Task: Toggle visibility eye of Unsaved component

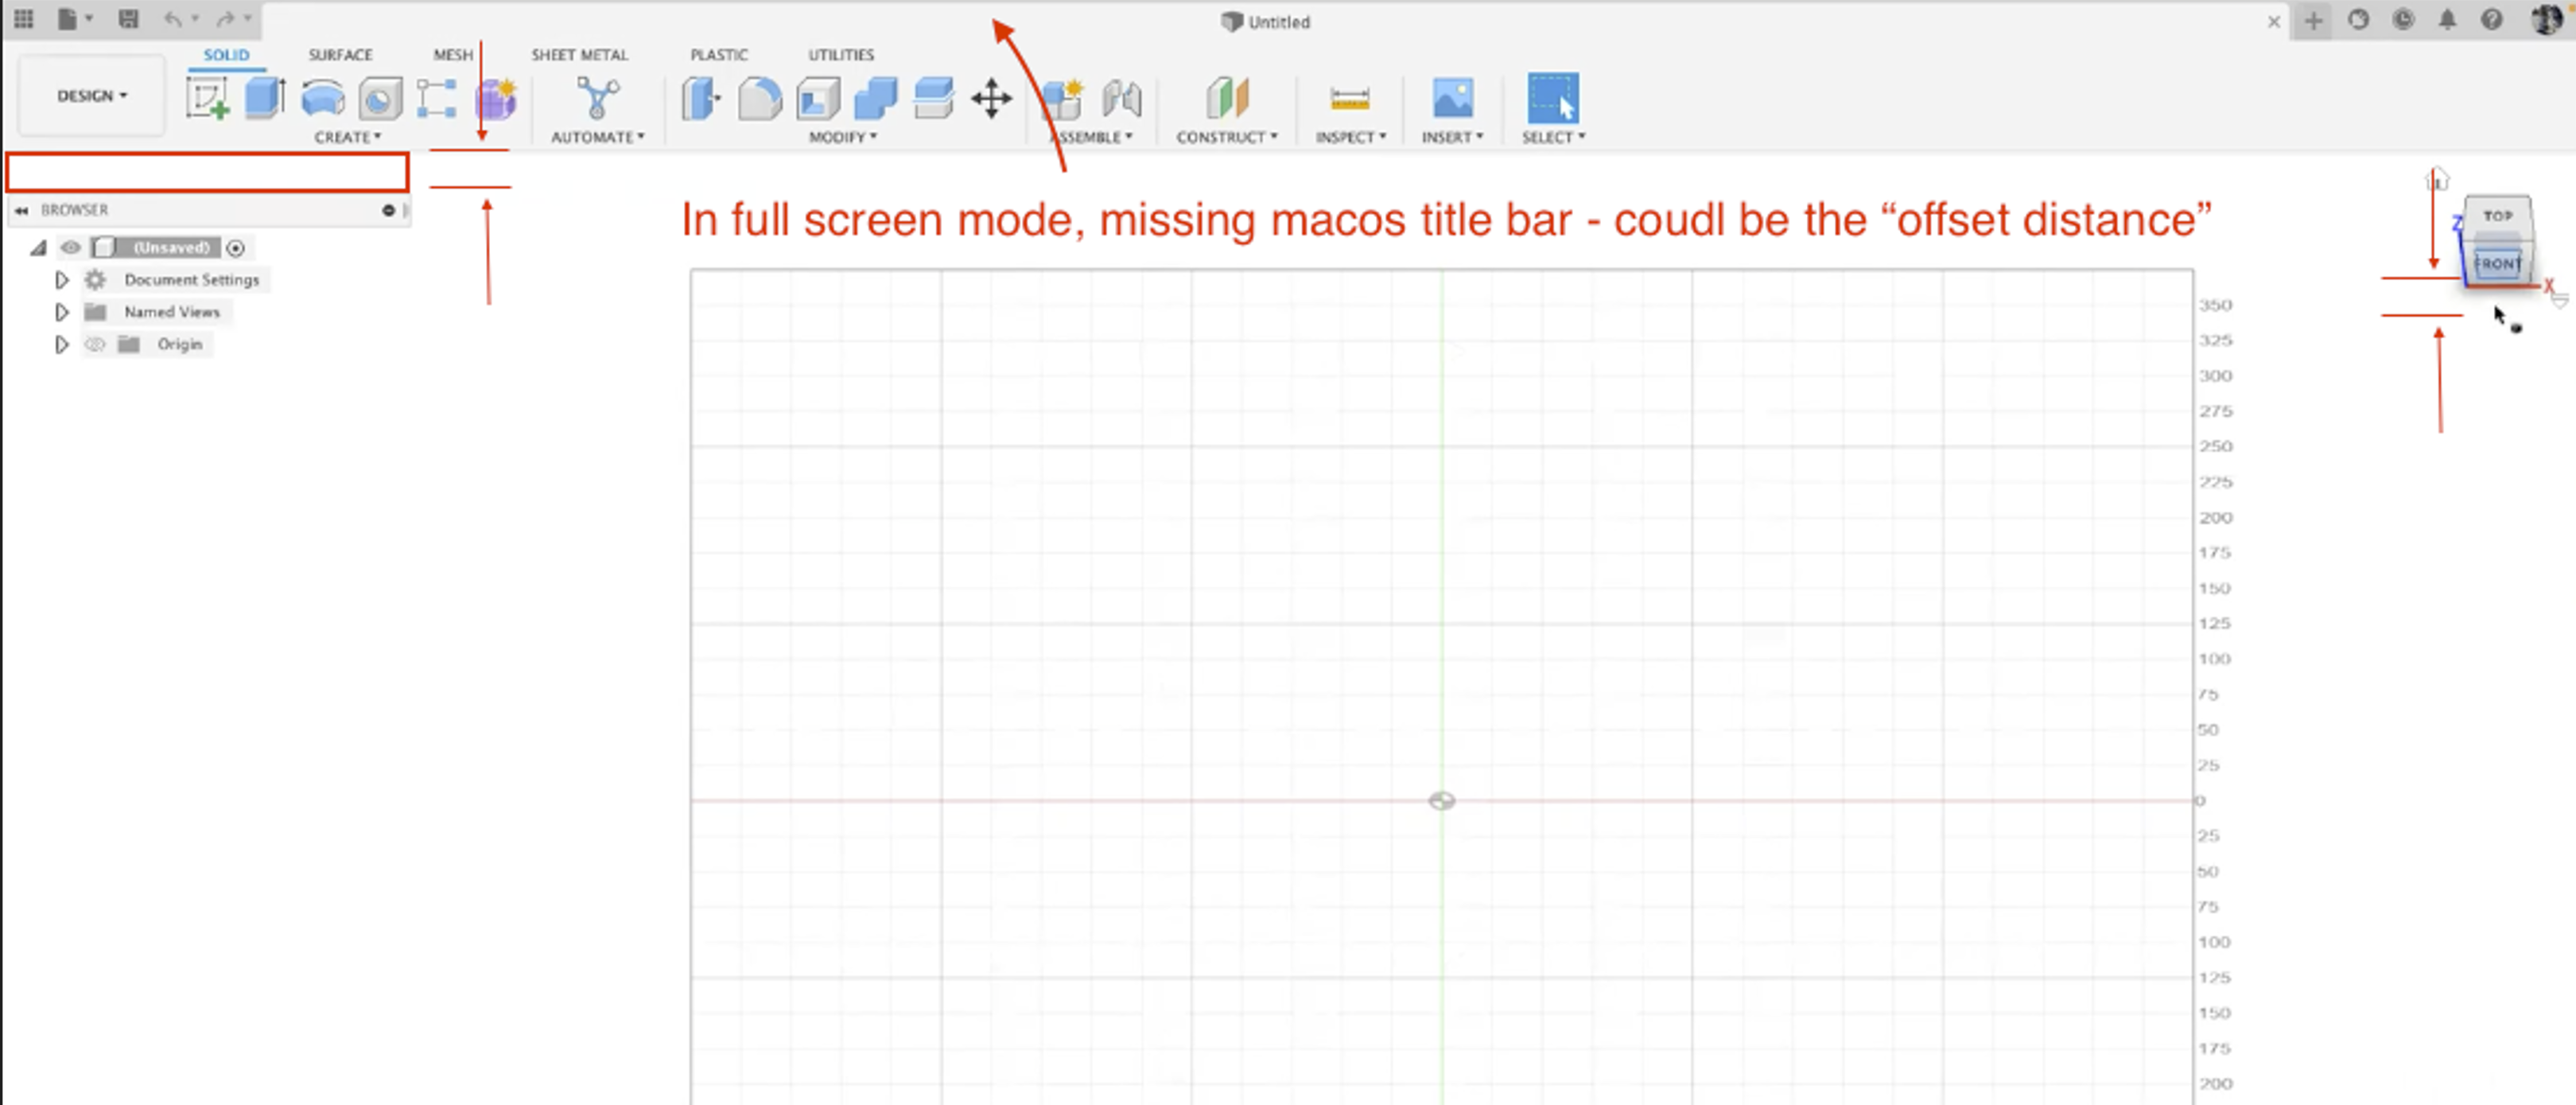Action: coord(71,248)
